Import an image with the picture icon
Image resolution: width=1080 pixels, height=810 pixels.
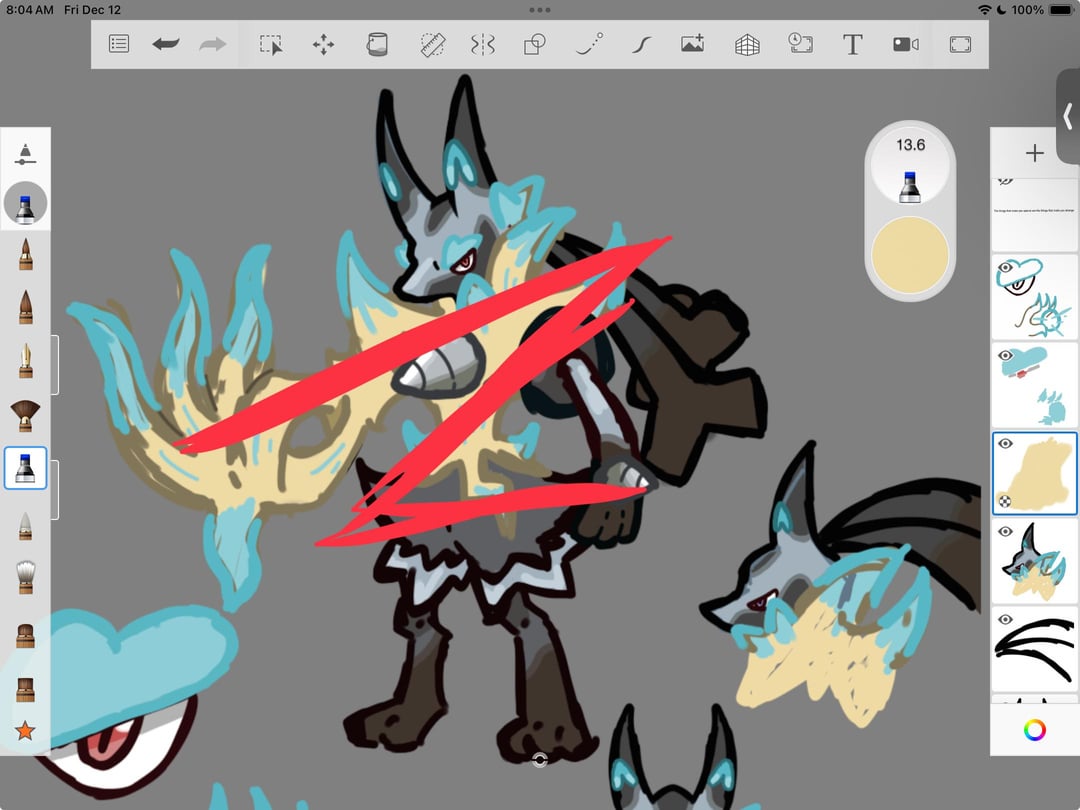692,44
